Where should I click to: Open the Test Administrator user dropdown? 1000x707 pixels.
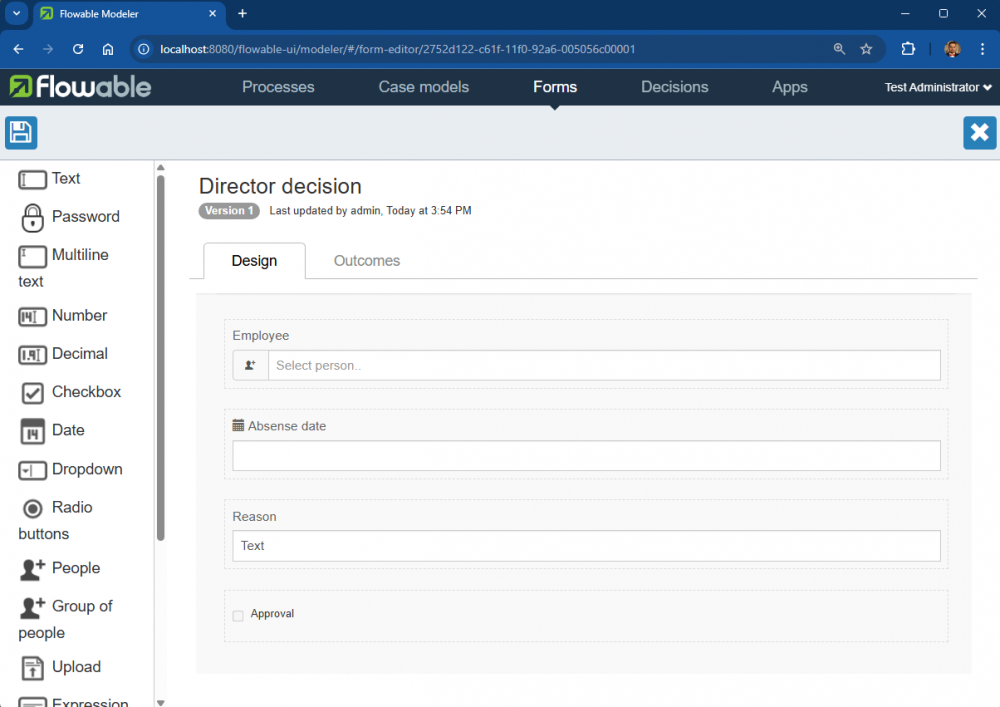point(937,88)
